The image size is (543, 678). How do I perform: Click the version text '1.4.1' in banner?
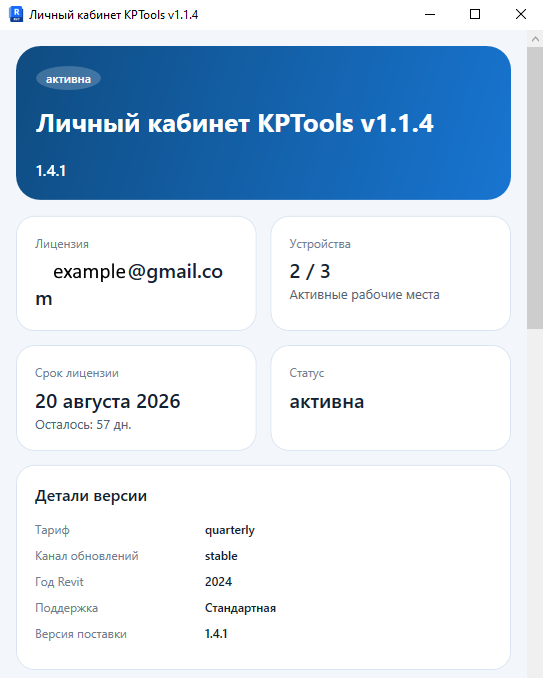(51, 171)
